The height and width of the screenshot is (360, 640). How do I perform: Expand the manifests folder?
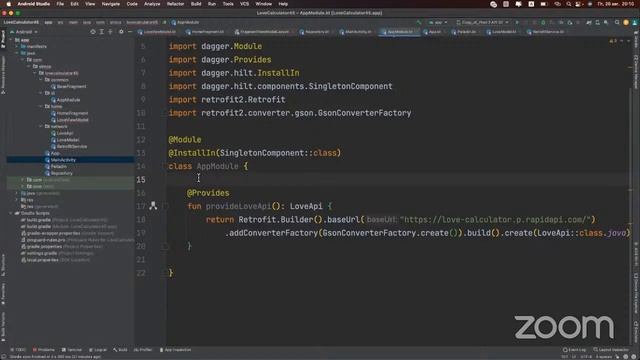[17, 47]
